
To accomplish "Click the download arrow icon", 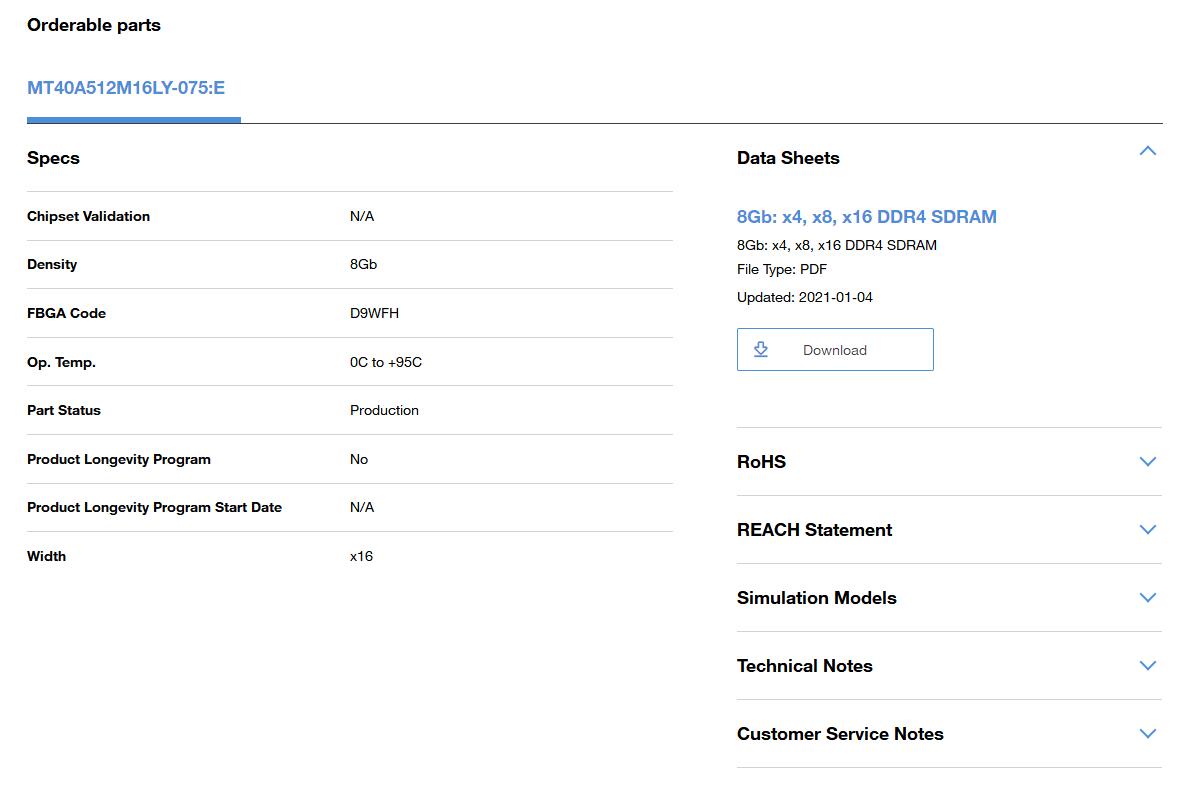I will tap(761, 349).
